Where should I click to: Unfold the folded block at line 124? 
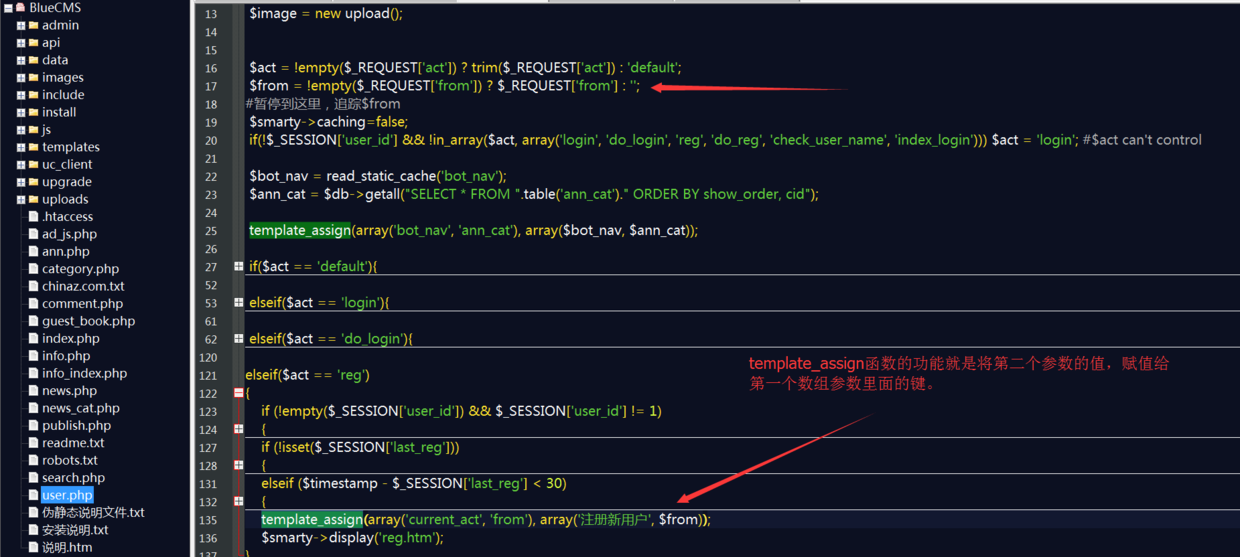pos(239,429)
